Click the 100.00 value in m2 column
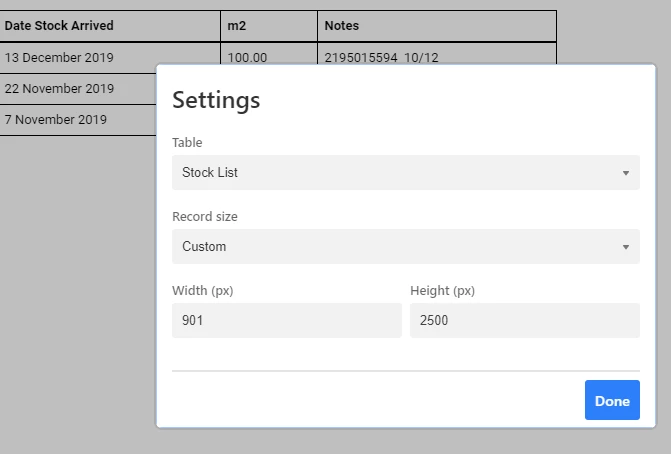671x454 pixels. pos(247,57)
